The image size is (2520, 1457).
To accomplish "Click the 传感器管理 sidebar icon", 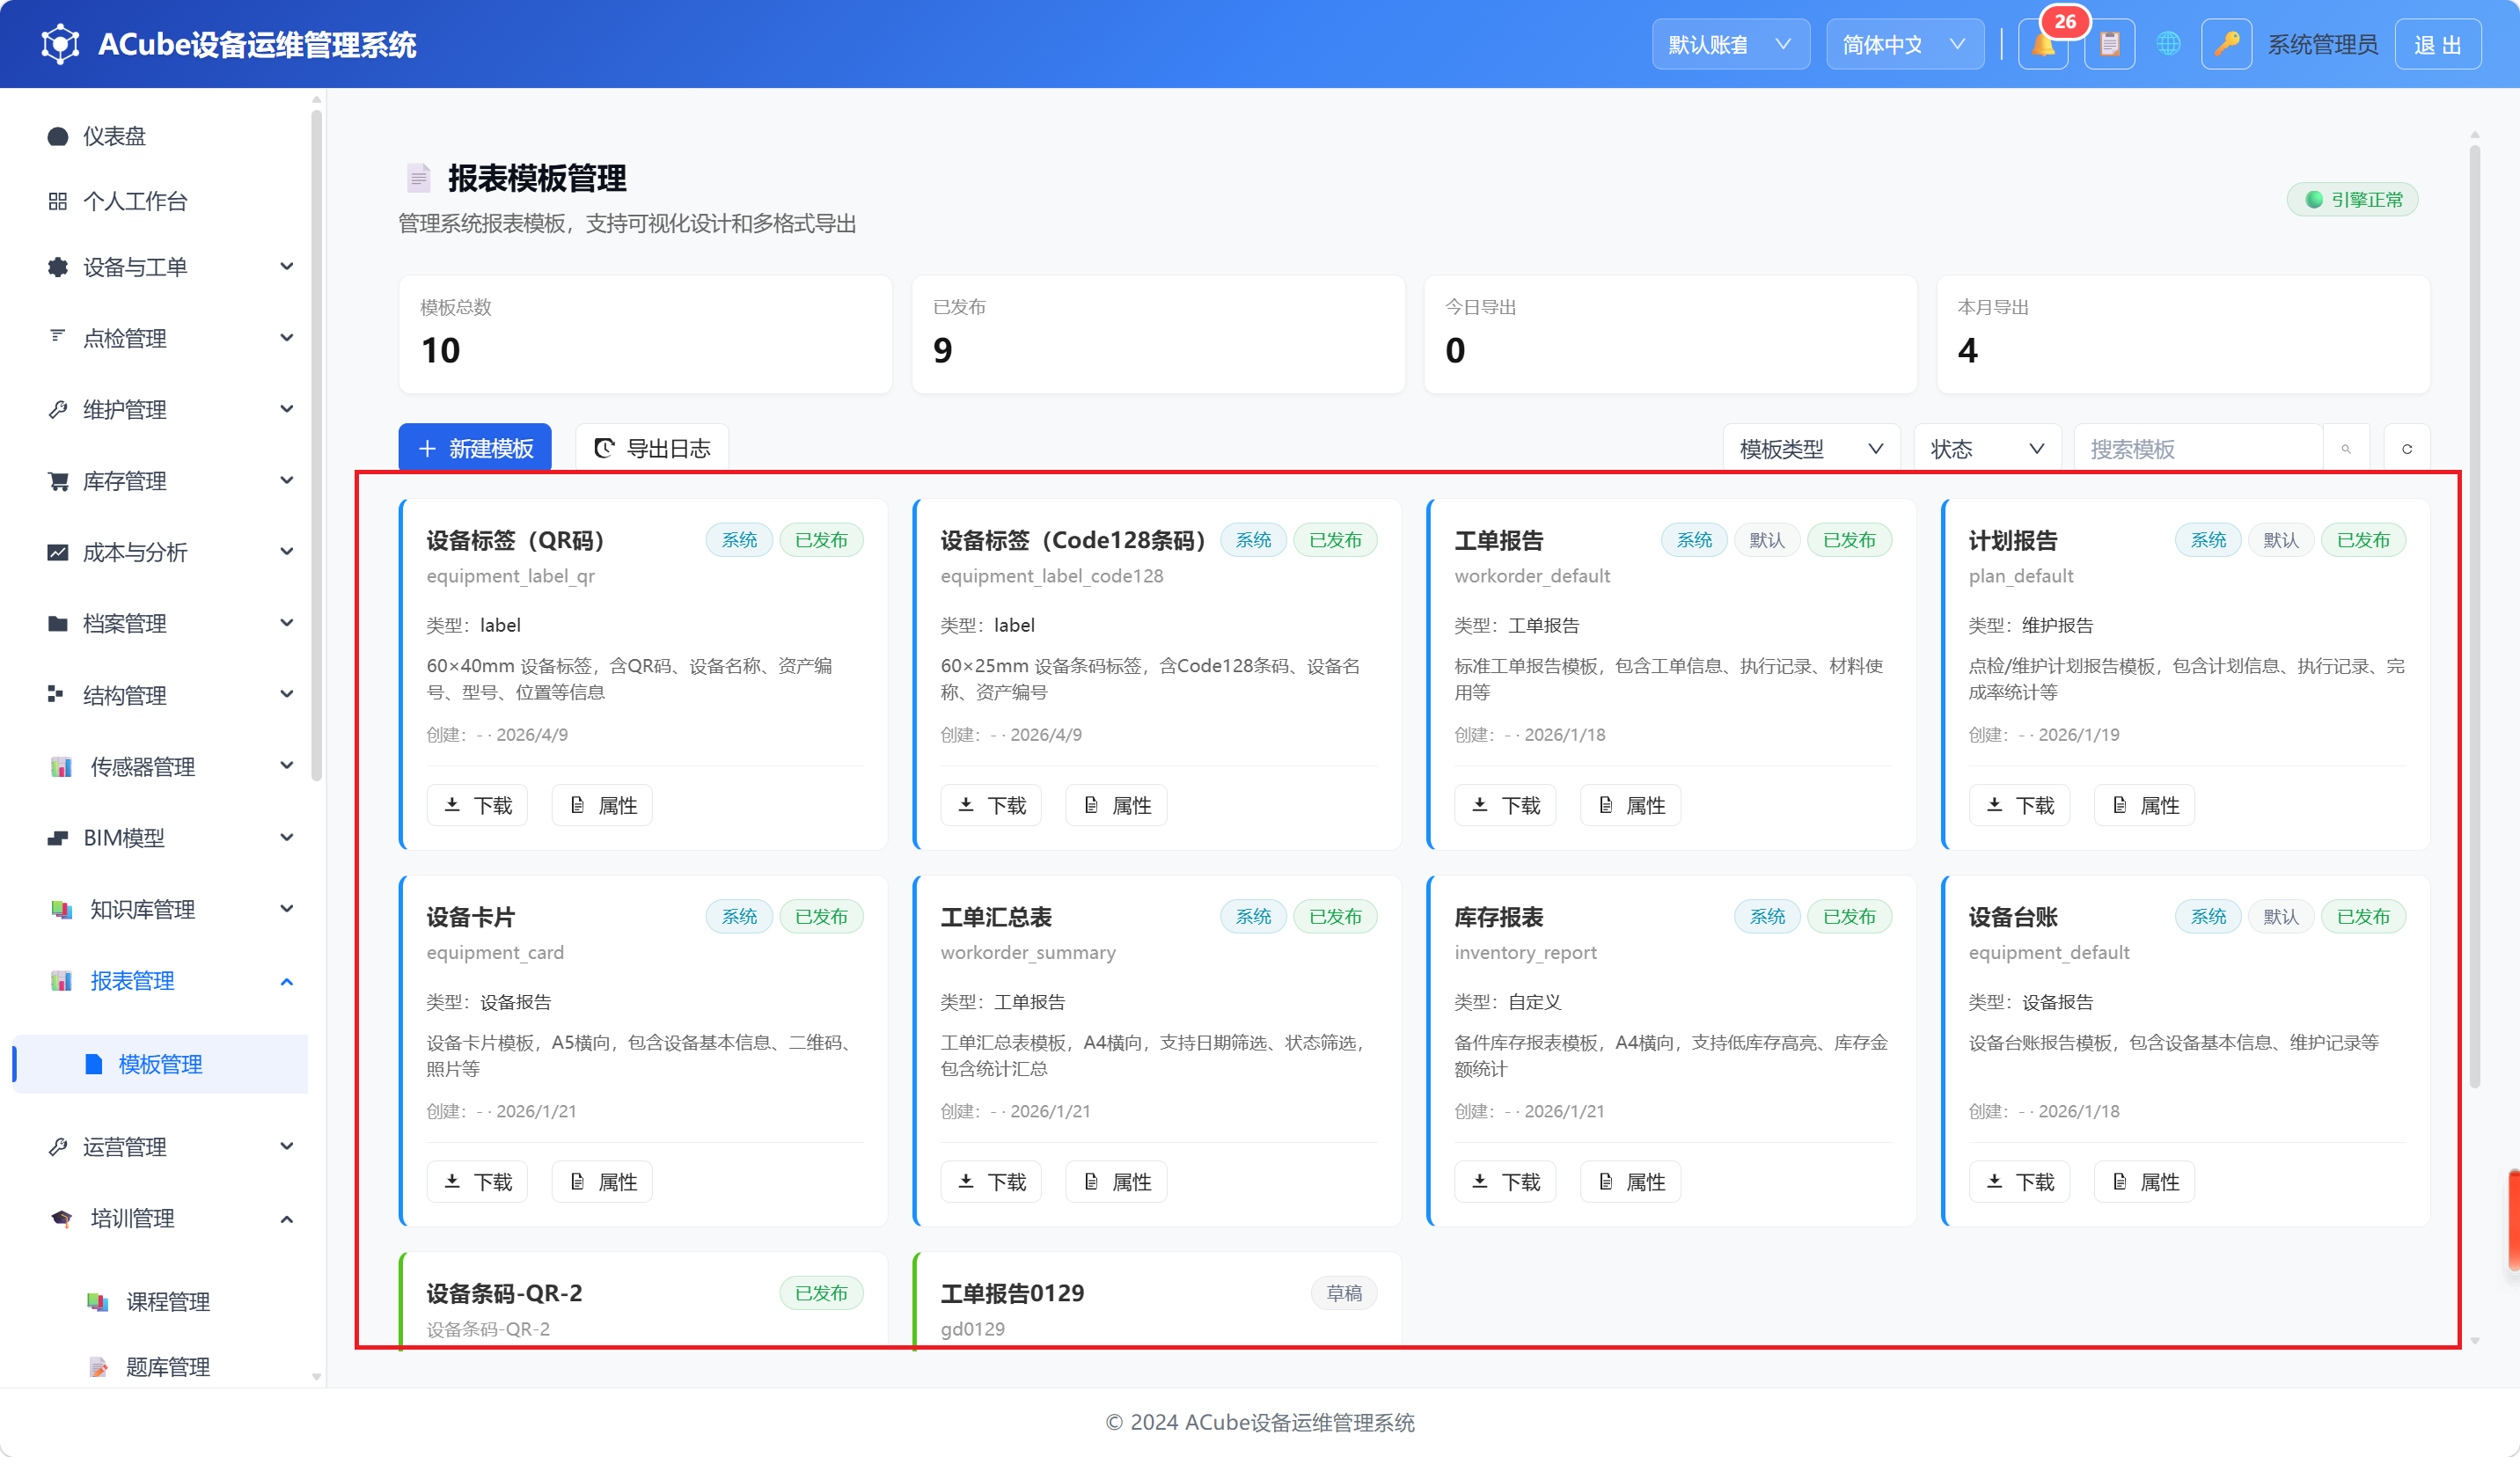I will tap(62, 767).
